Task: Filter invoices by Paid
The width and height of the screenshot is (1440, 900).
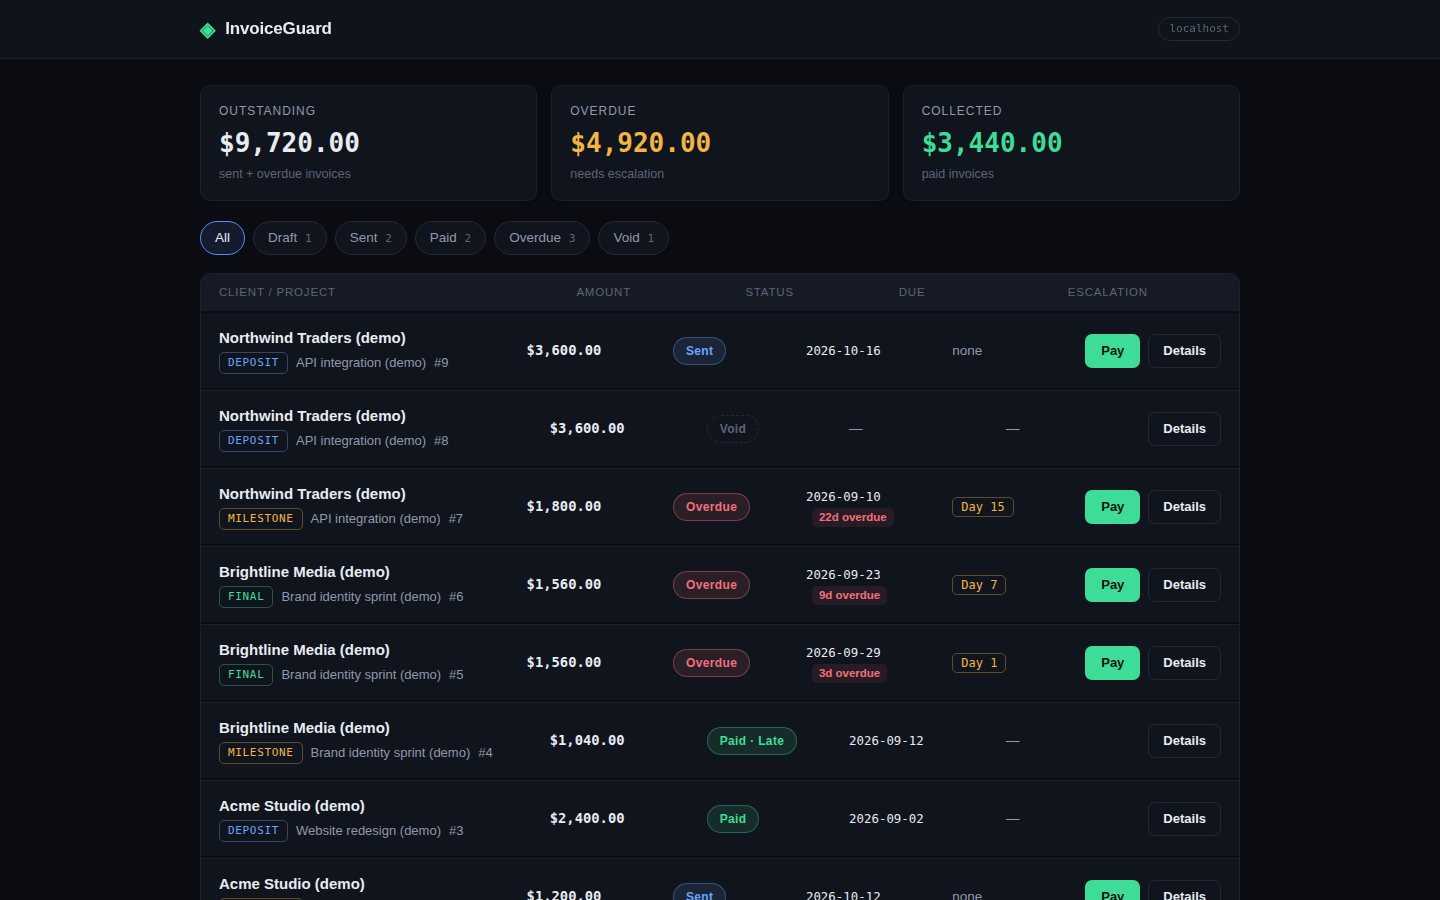Action: pyautogui.click(x=450, y=238)
